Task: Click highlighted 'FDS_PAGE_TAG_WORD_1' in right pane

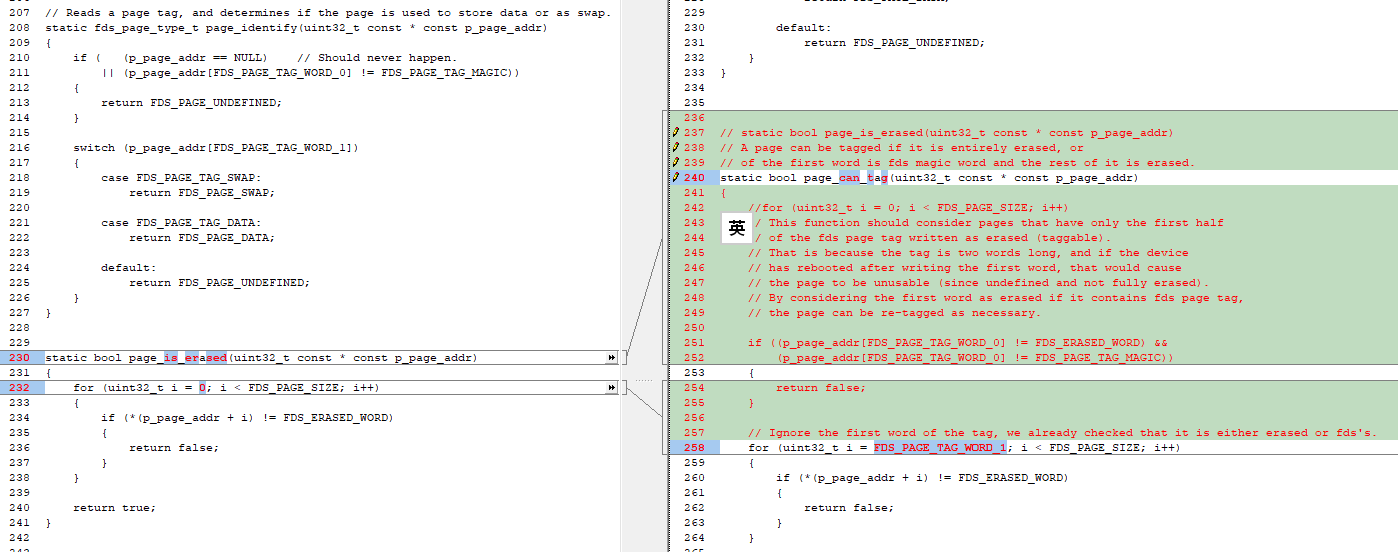Action: pos(939,448)
